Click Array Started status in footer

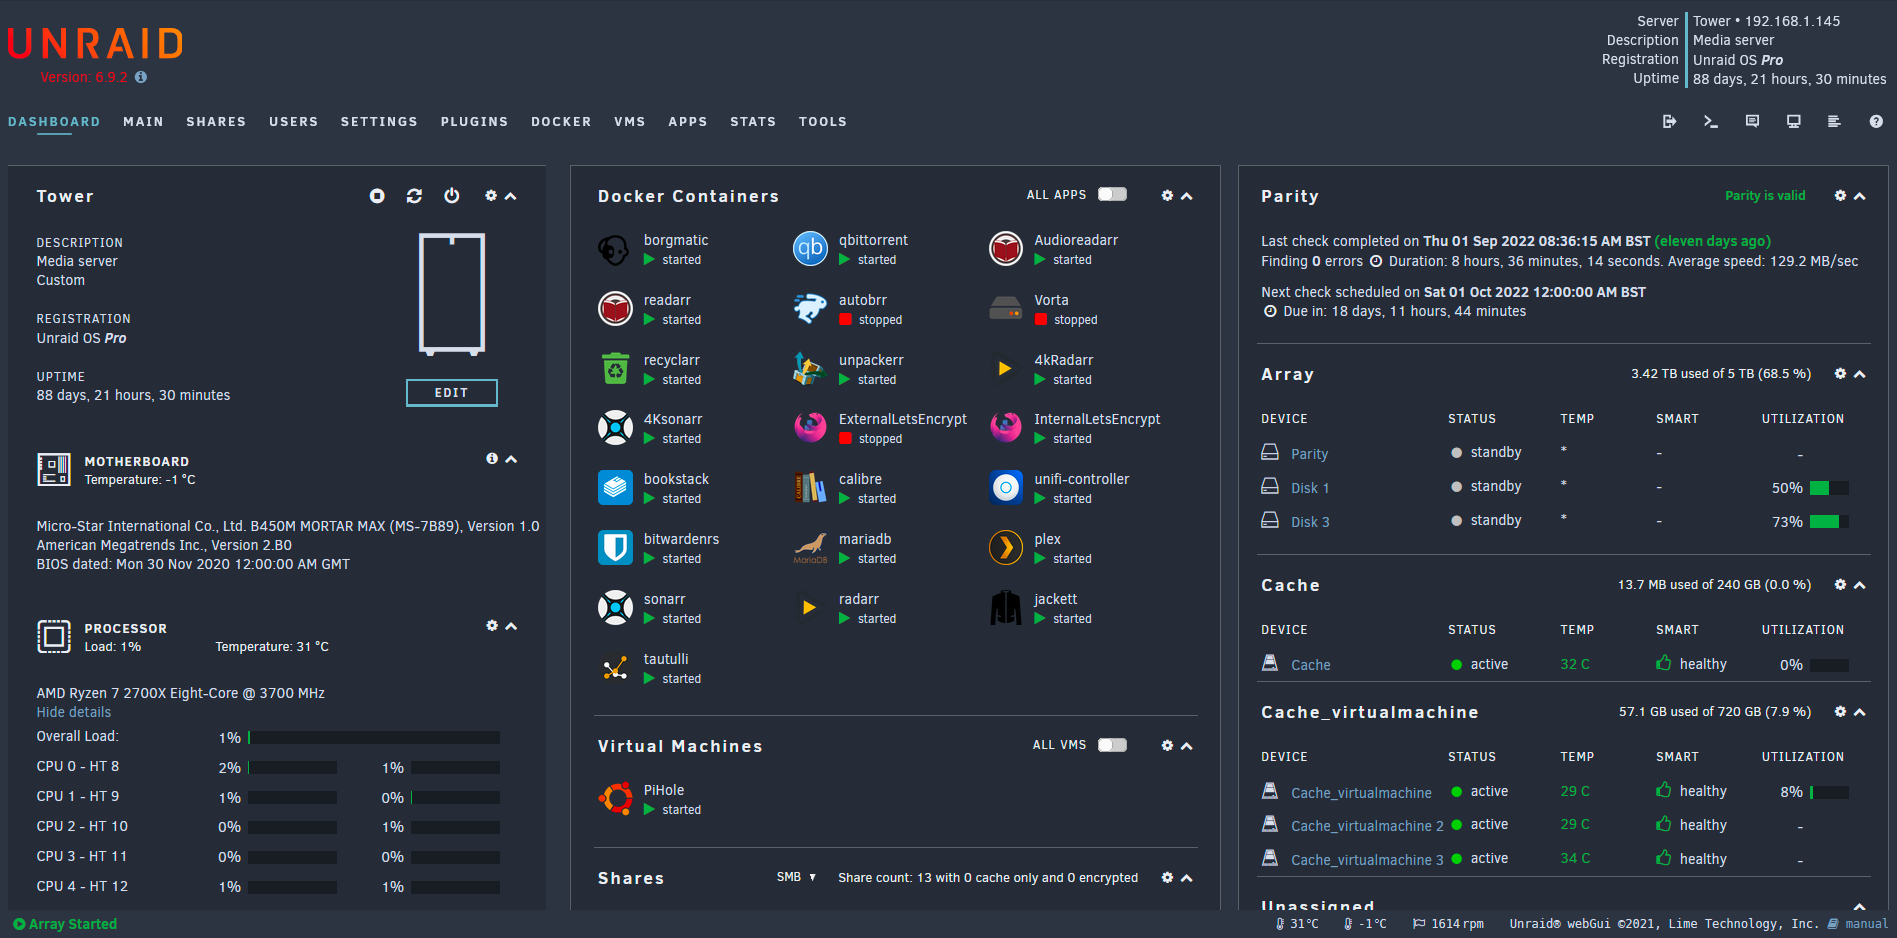[x=65, y=924]
